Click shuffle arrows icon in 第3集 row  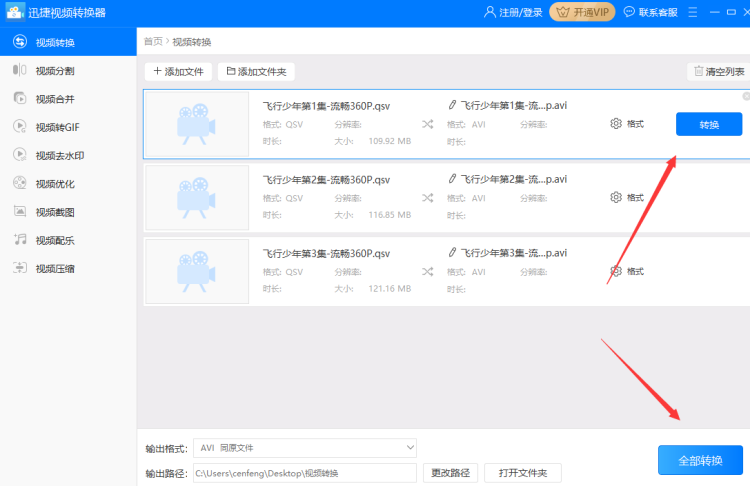(428, 272)
